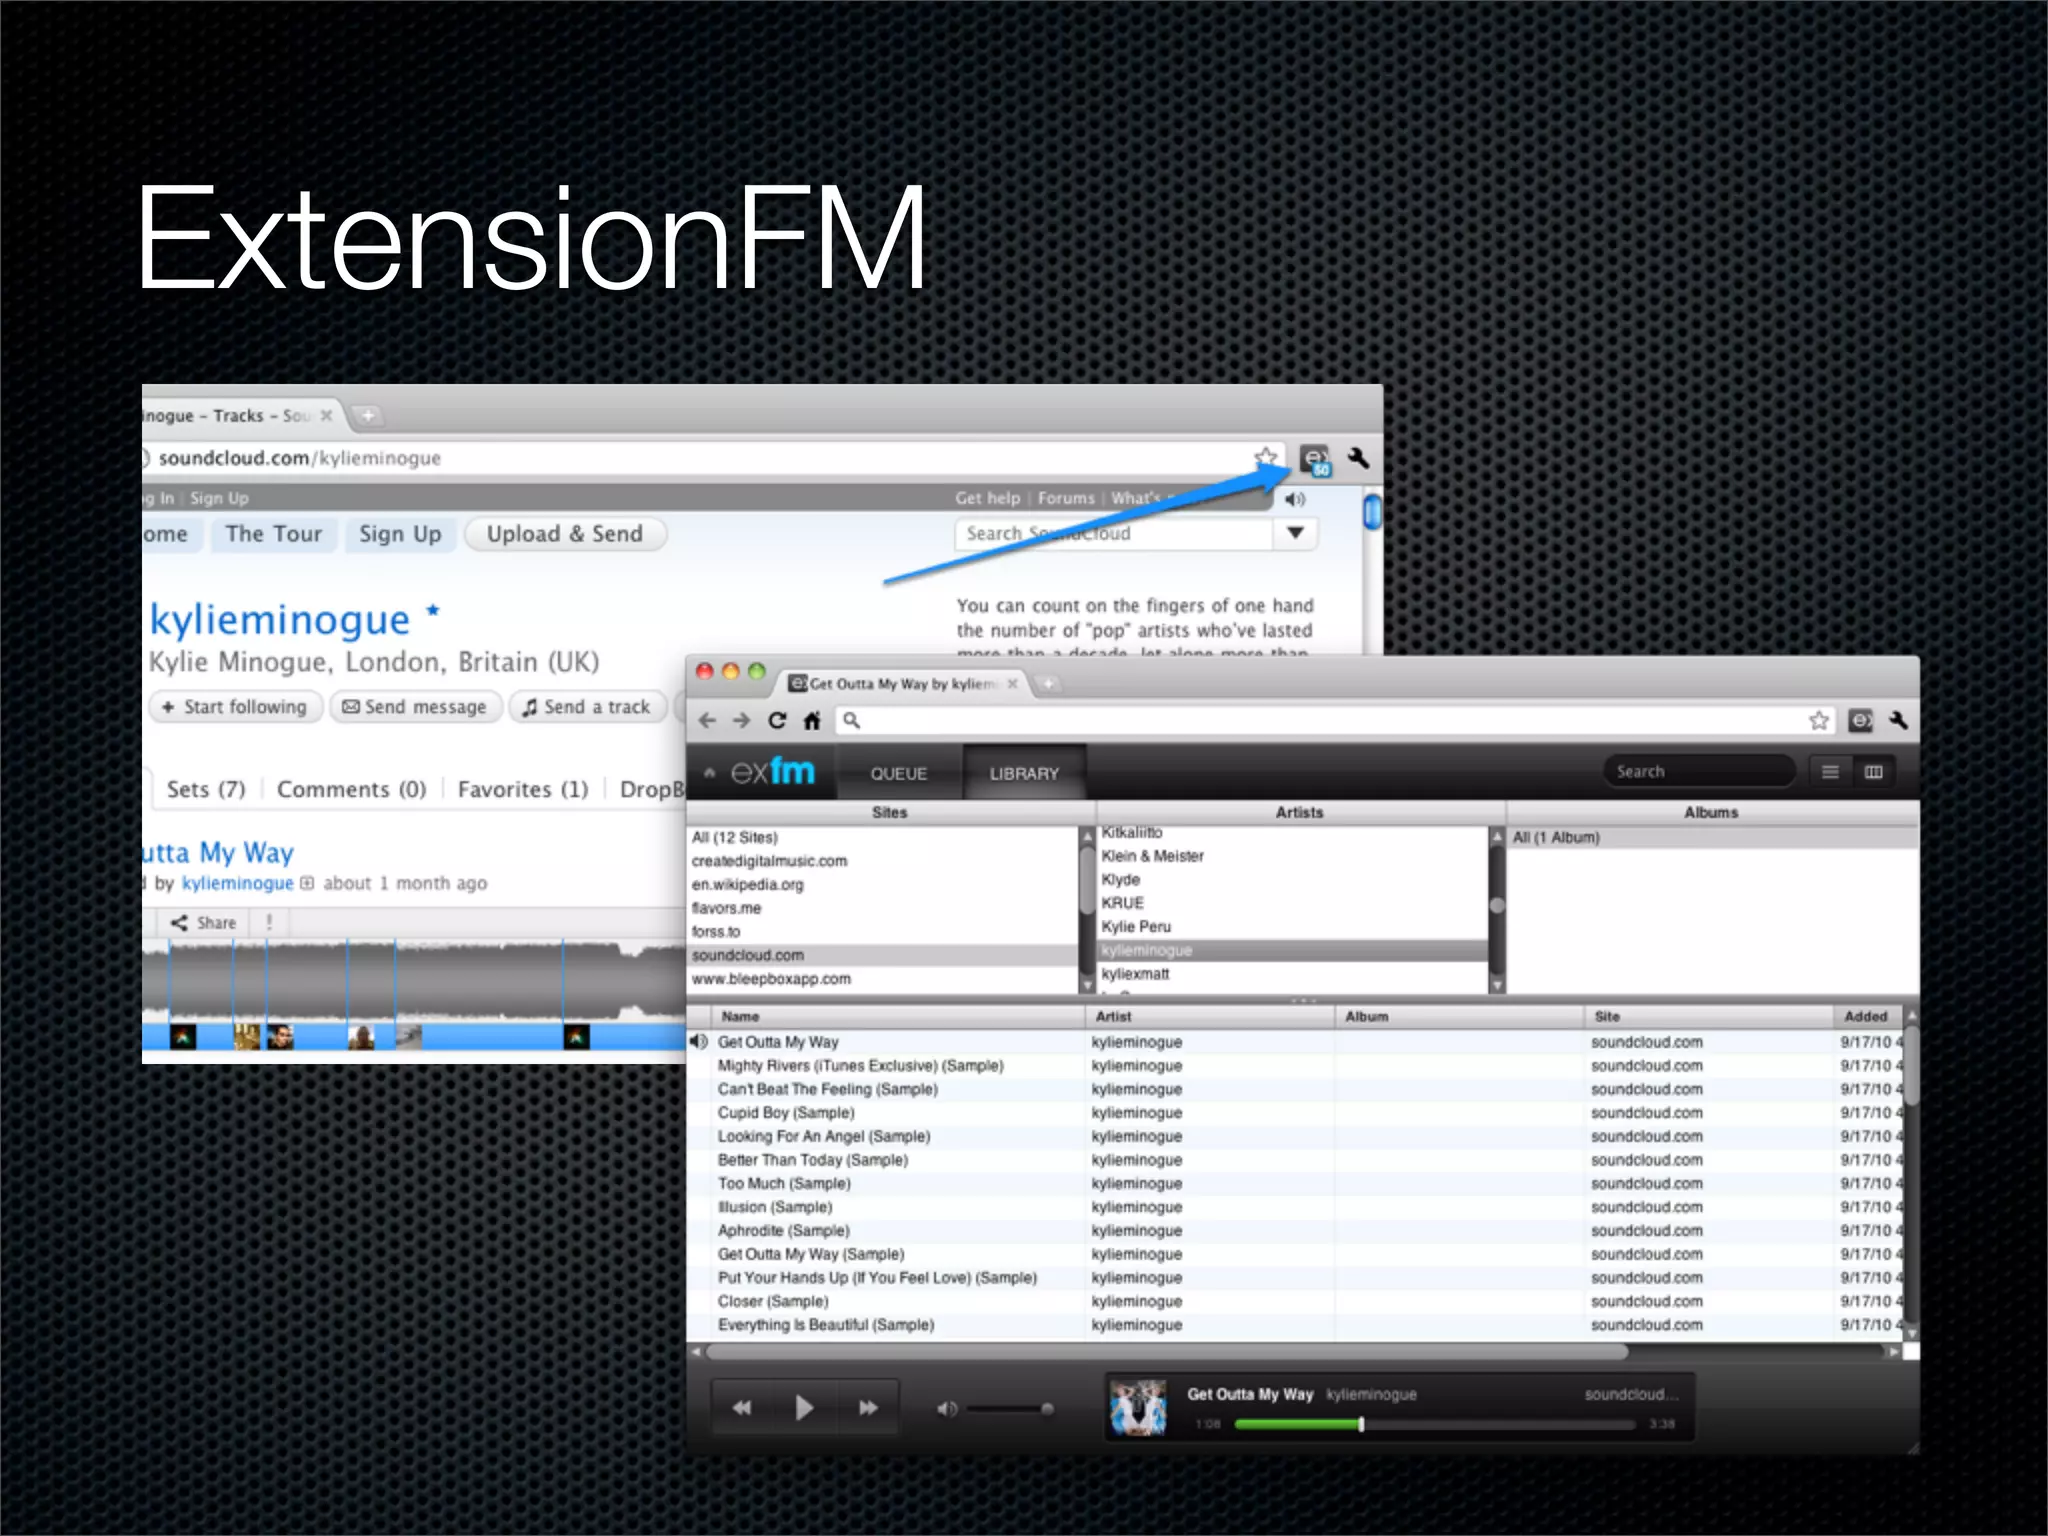Select www.bleepboxapp.com in Sites list
Screen dimensions: 2048x1536
coord(882,979)
